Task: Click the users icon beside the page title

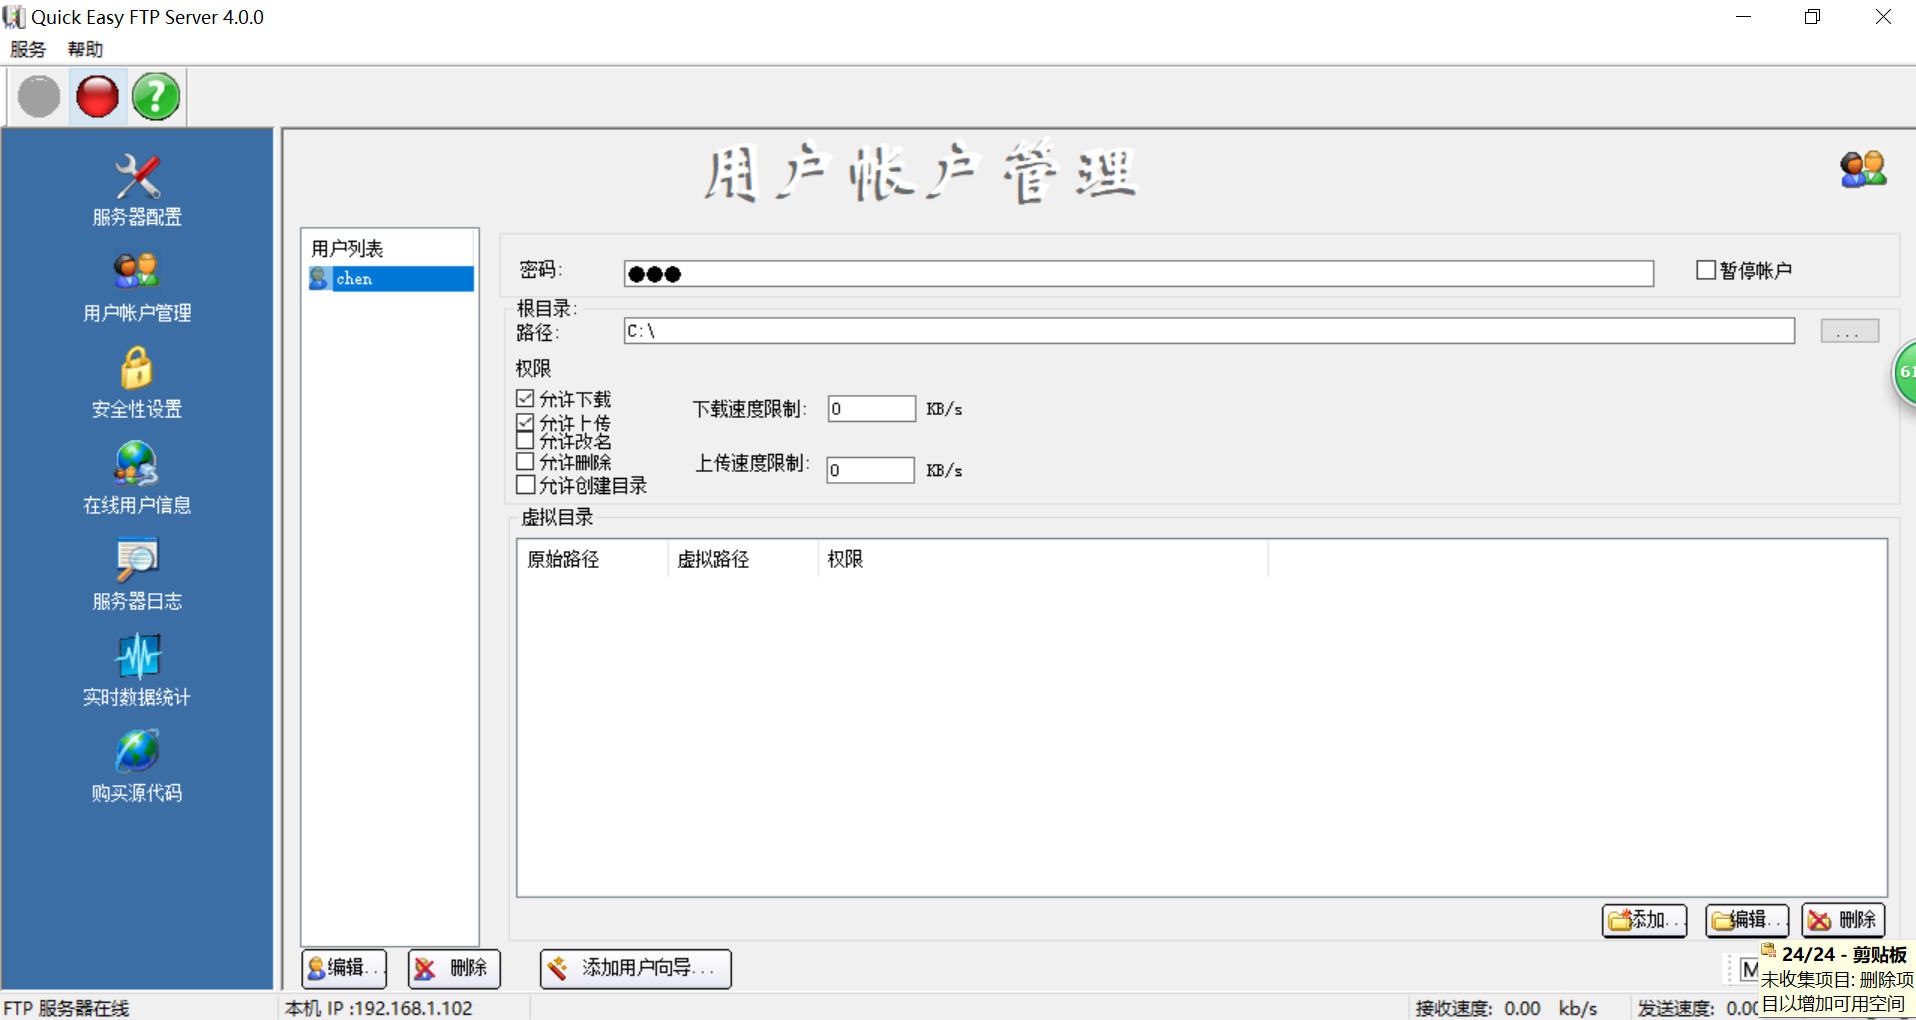Action: 1863,169
